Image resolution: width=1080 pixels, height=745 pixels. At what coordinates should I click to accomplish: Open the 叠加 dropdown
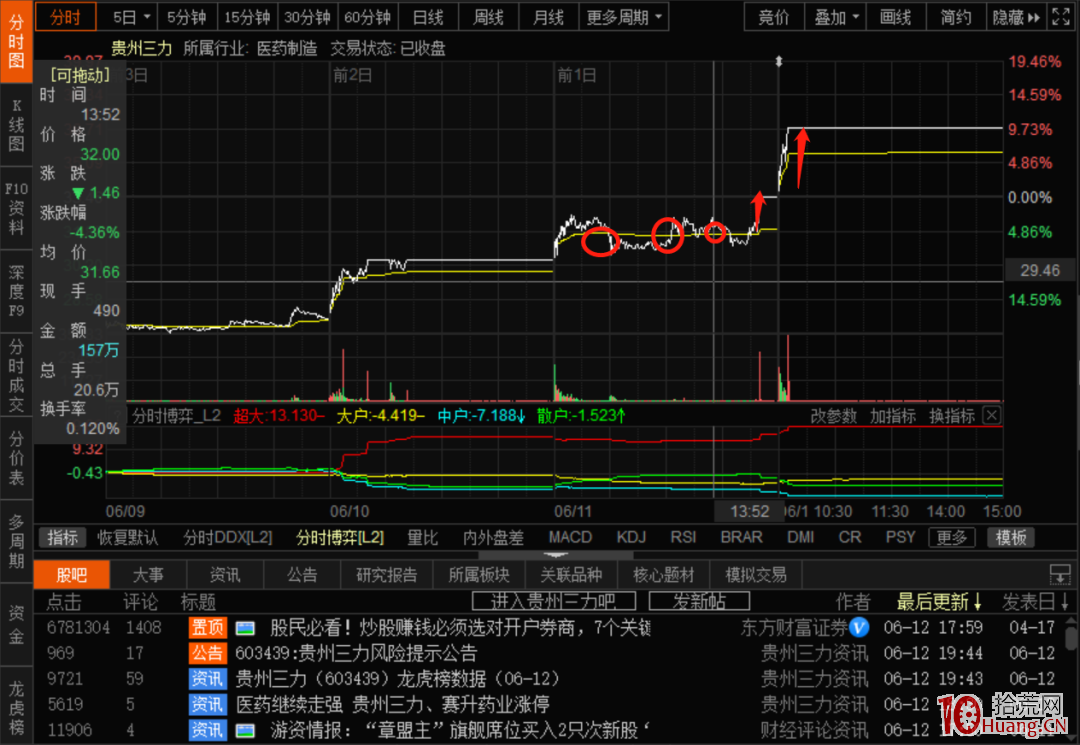pyautogui.click(x=837, y=17)
